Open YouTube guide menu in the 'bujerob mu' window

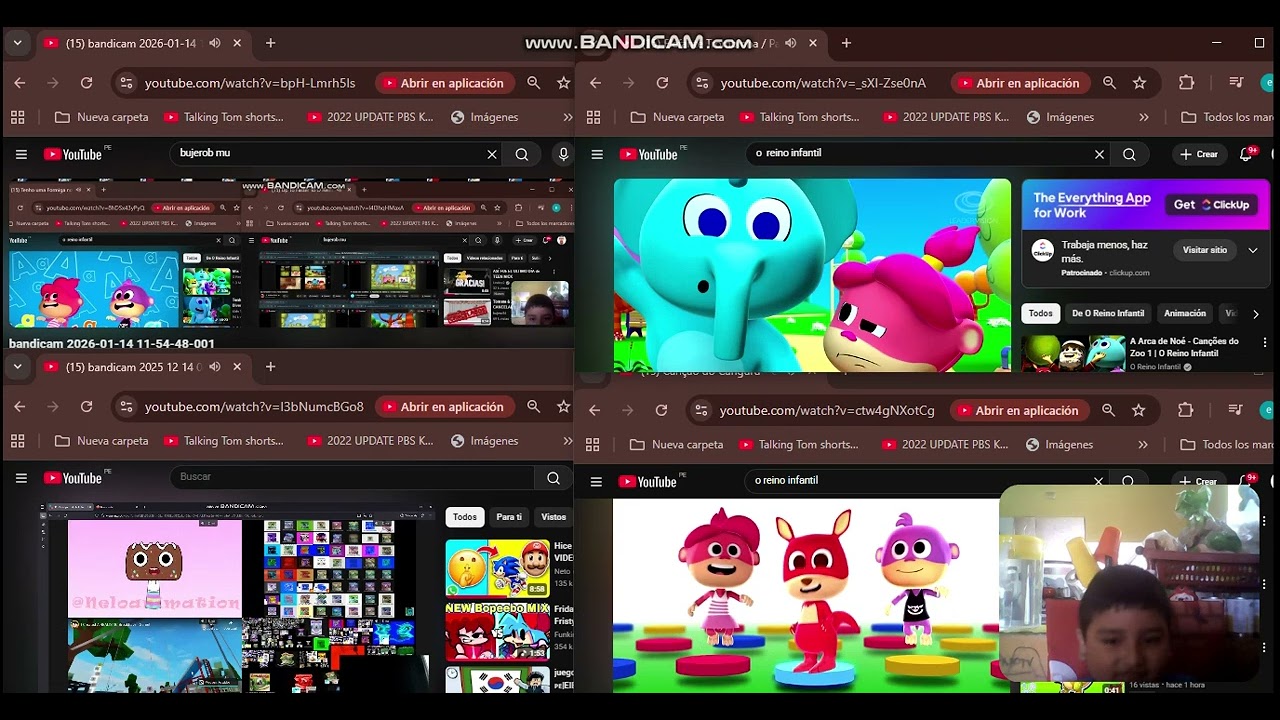[21, 154]
